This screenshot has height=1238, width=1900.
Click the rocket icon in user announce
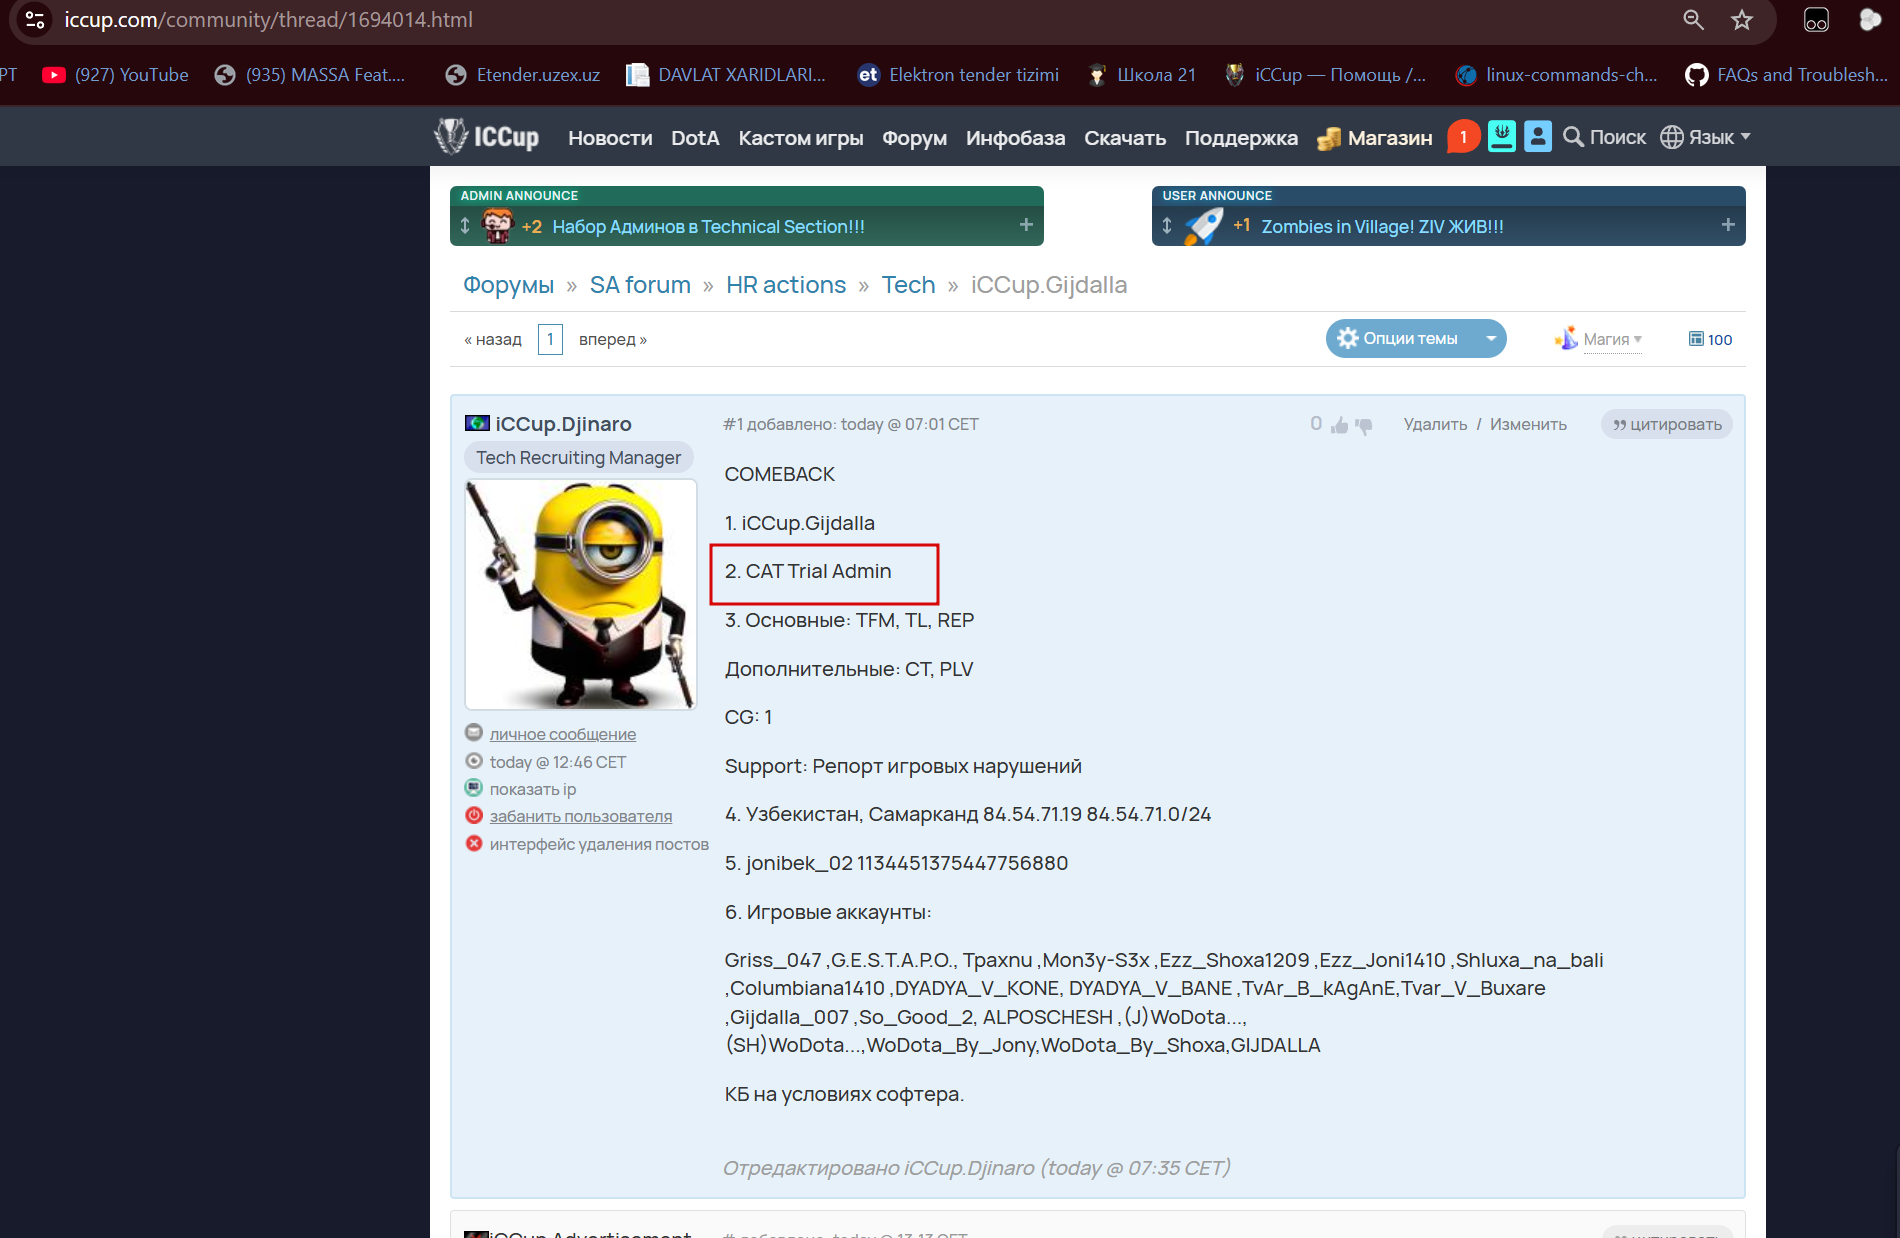(1204, 226)
